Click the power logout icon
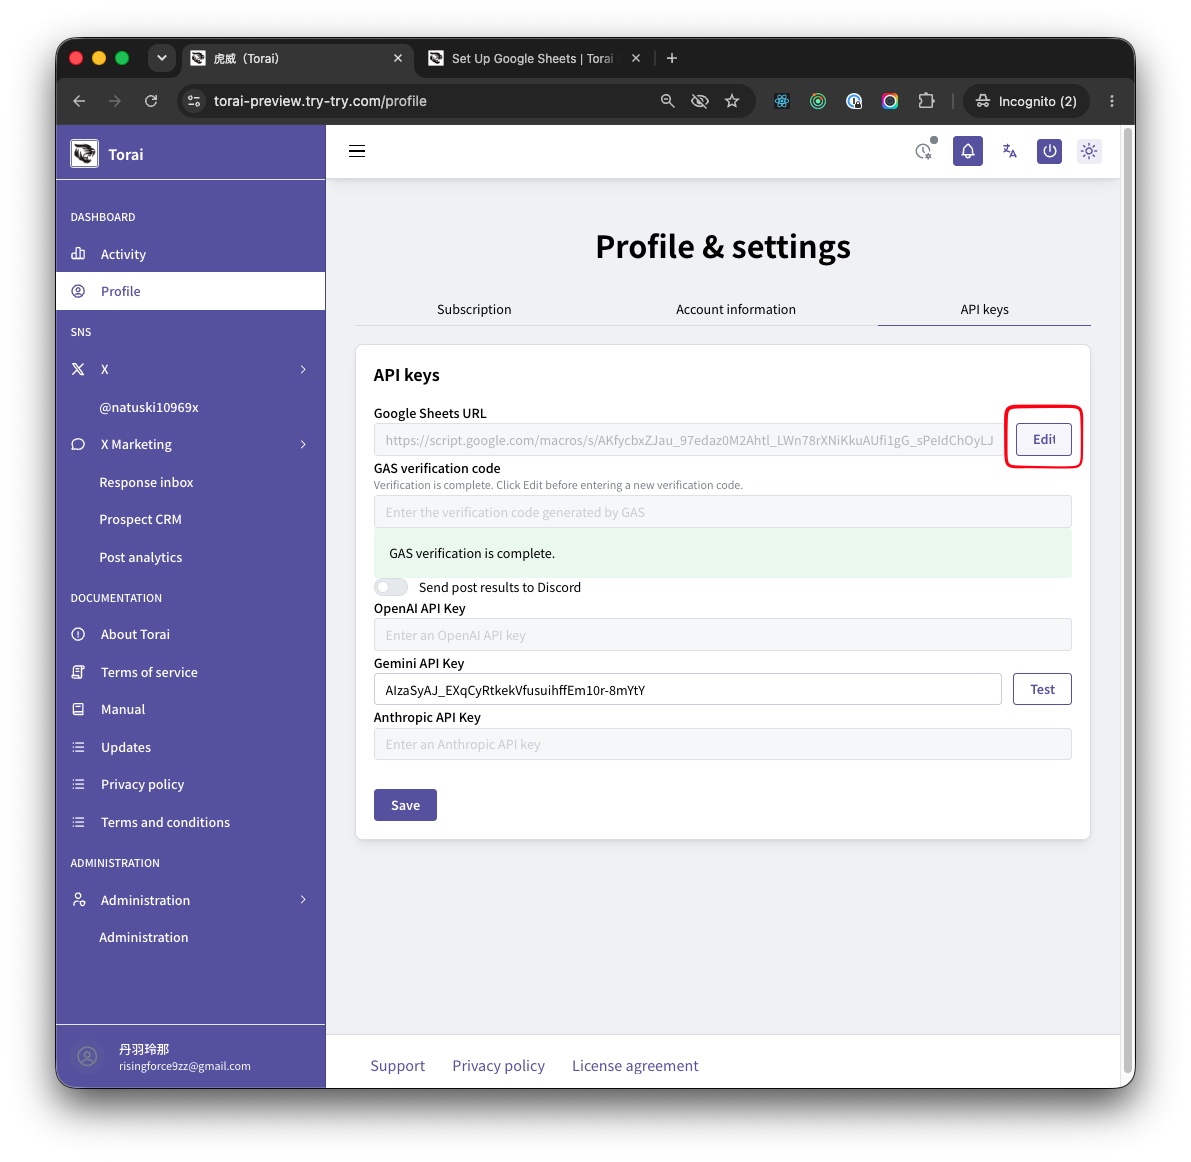 1049,151
